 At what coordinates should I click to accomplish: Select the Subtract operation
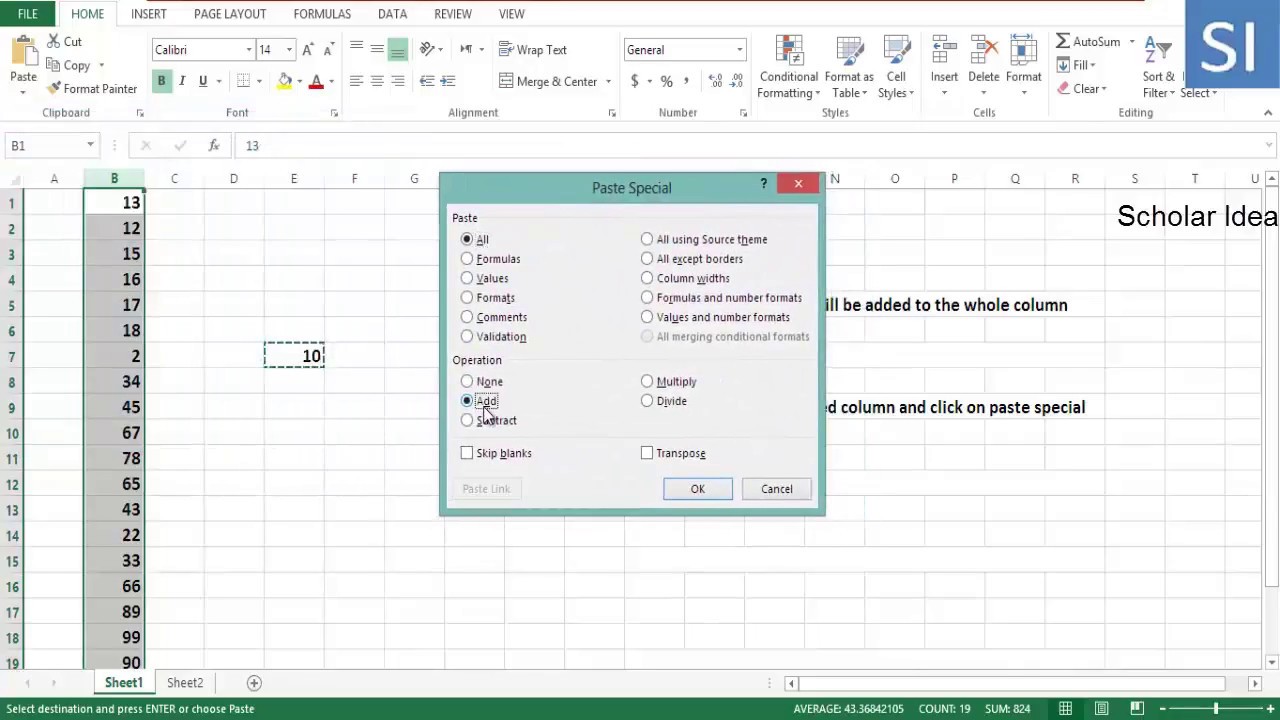(x=467, y=420)
